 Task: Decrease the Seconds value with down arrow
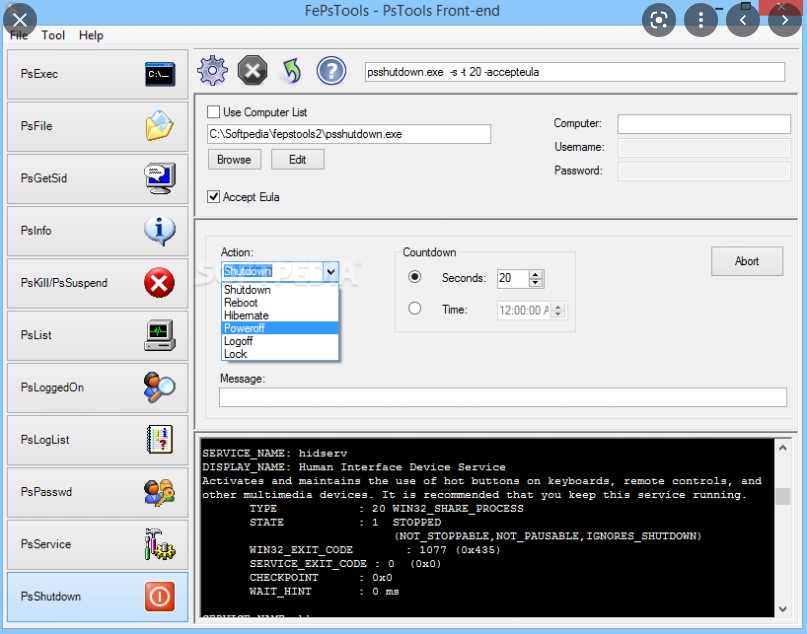536,283
